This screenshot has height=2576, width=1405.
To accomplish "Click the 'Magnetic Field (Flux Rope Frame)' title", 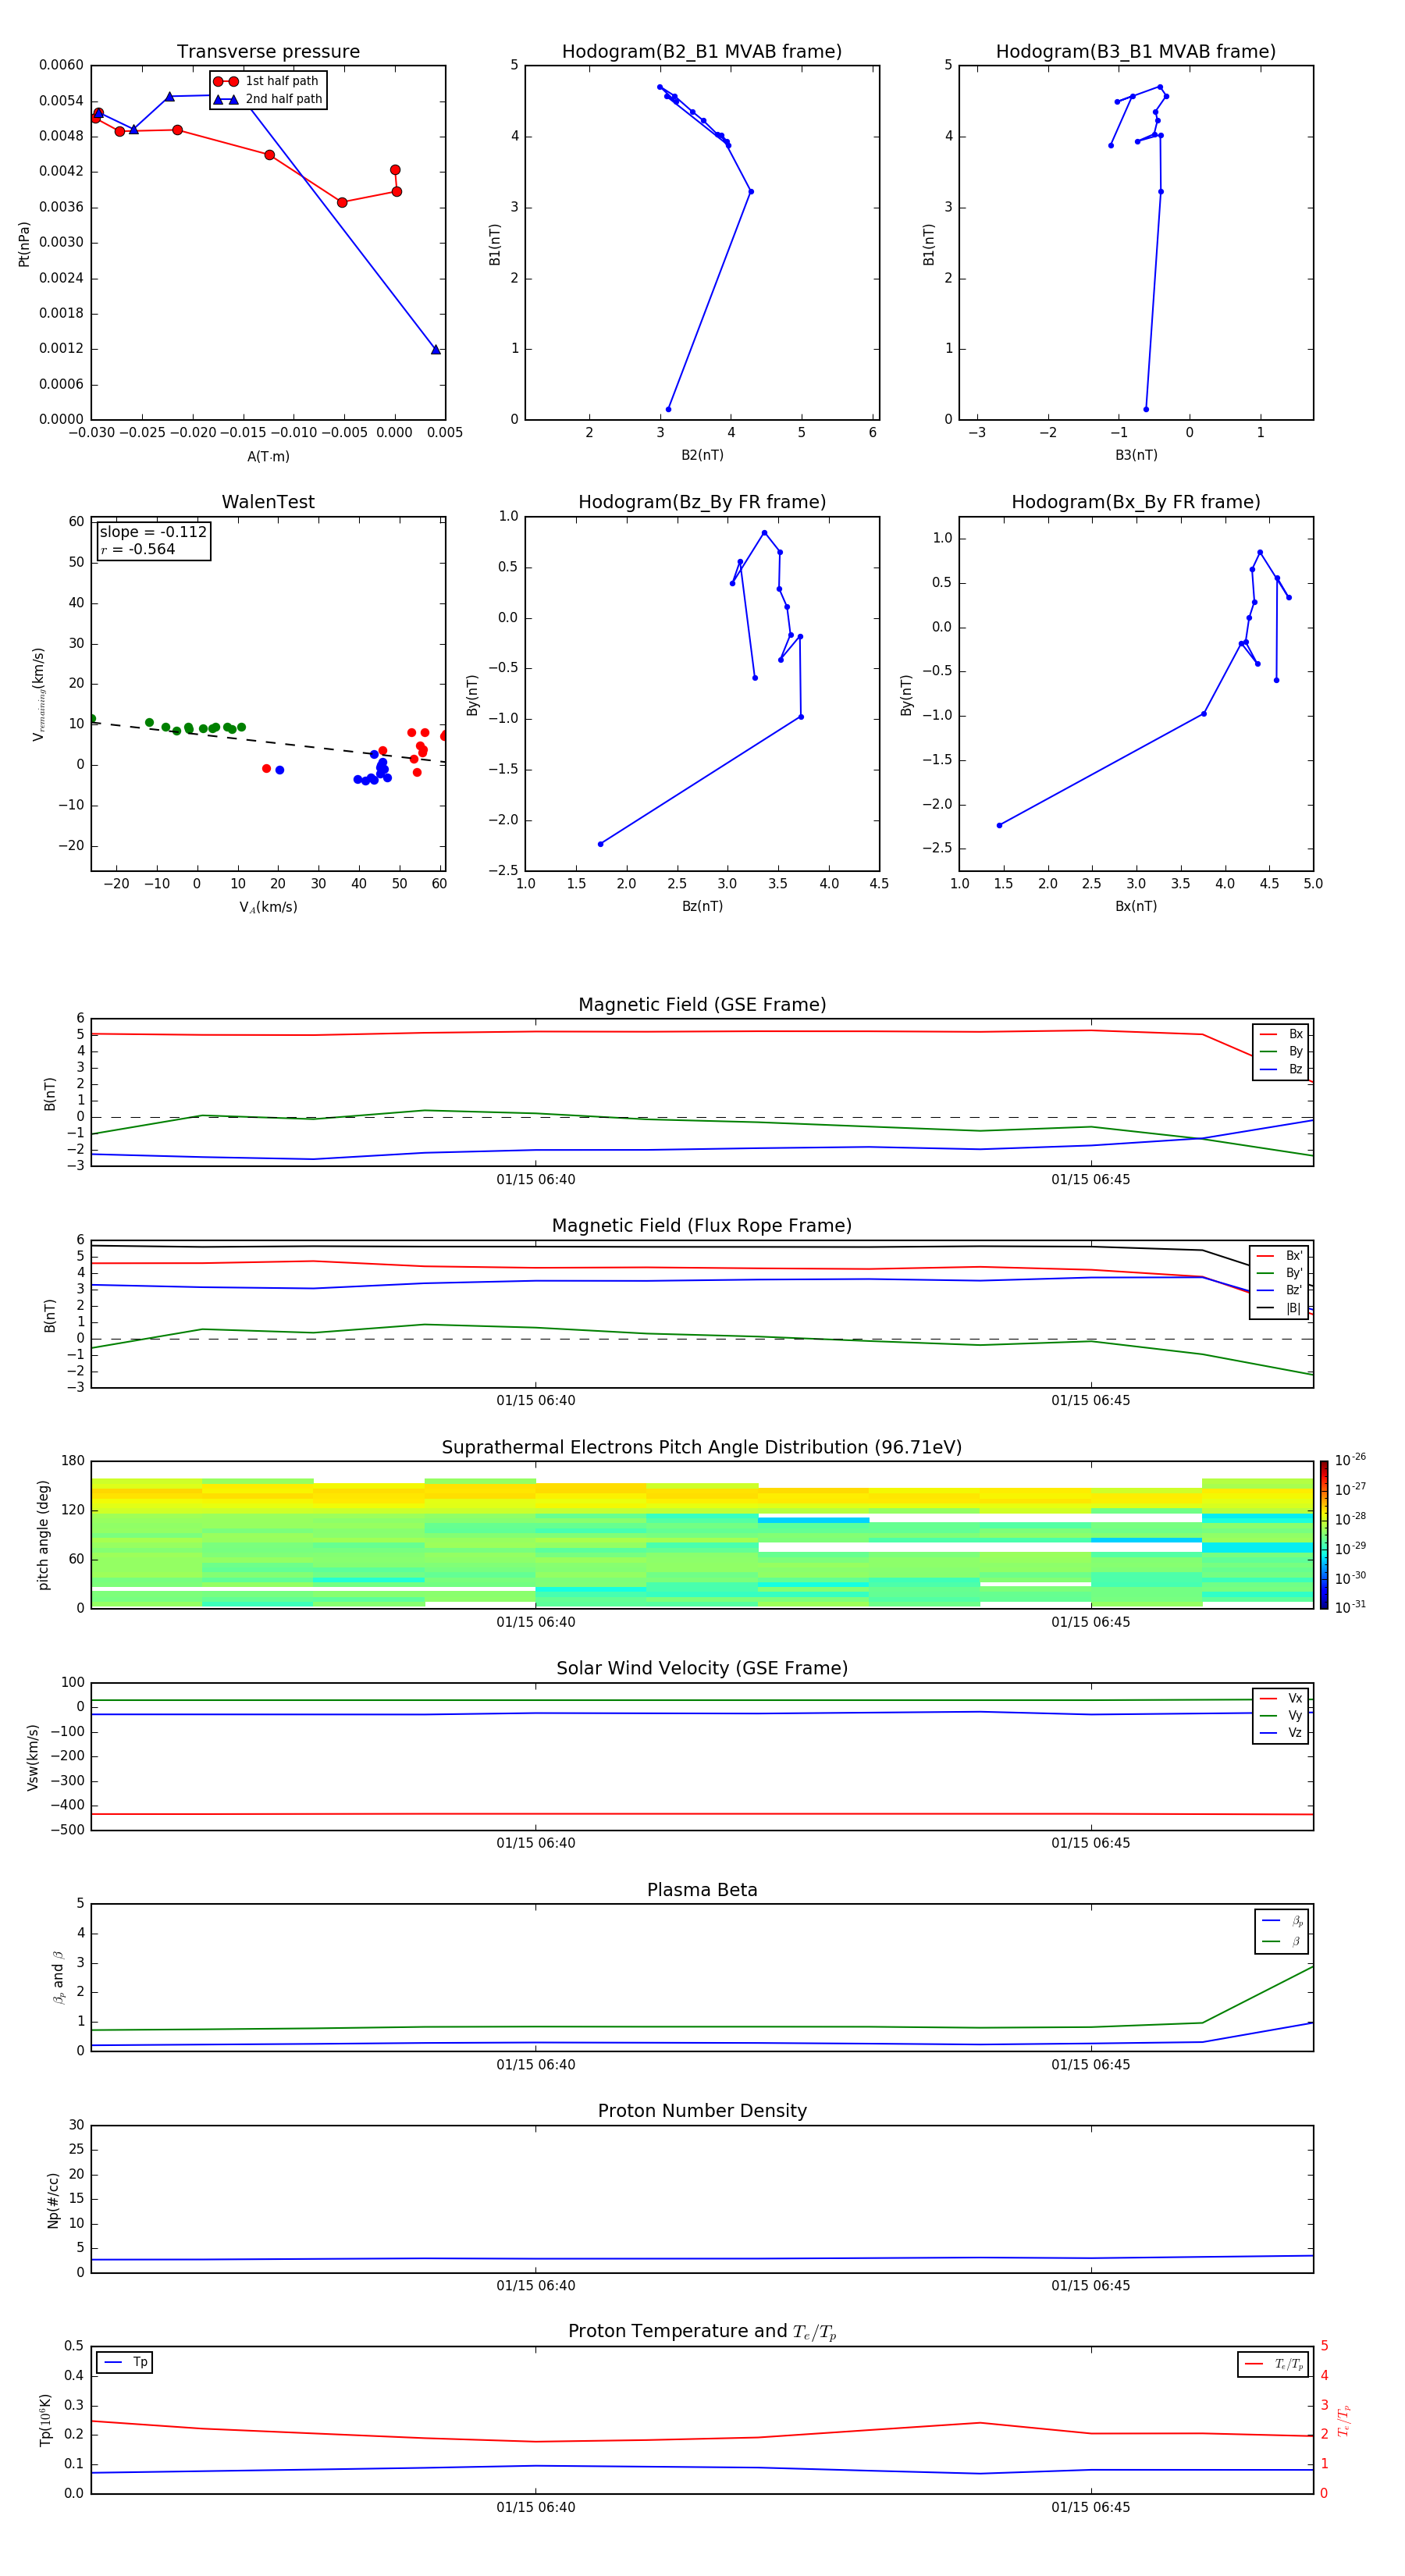I will point(702,1226).
